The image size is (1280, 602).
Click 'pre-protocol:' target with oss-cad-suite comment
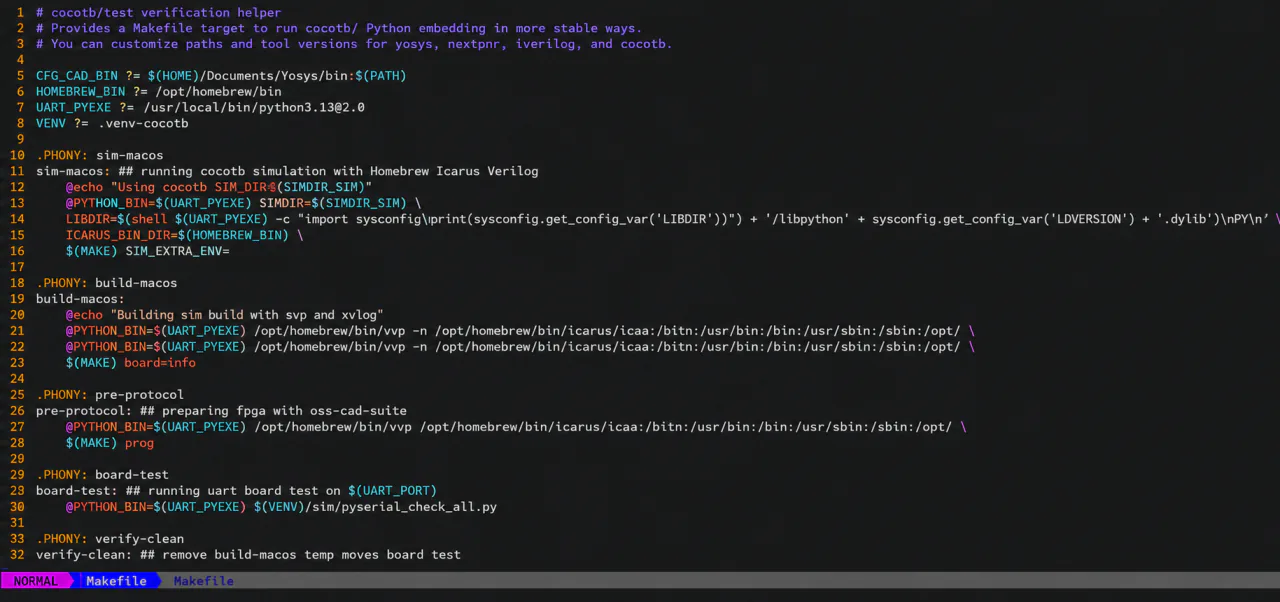[221, 412]
